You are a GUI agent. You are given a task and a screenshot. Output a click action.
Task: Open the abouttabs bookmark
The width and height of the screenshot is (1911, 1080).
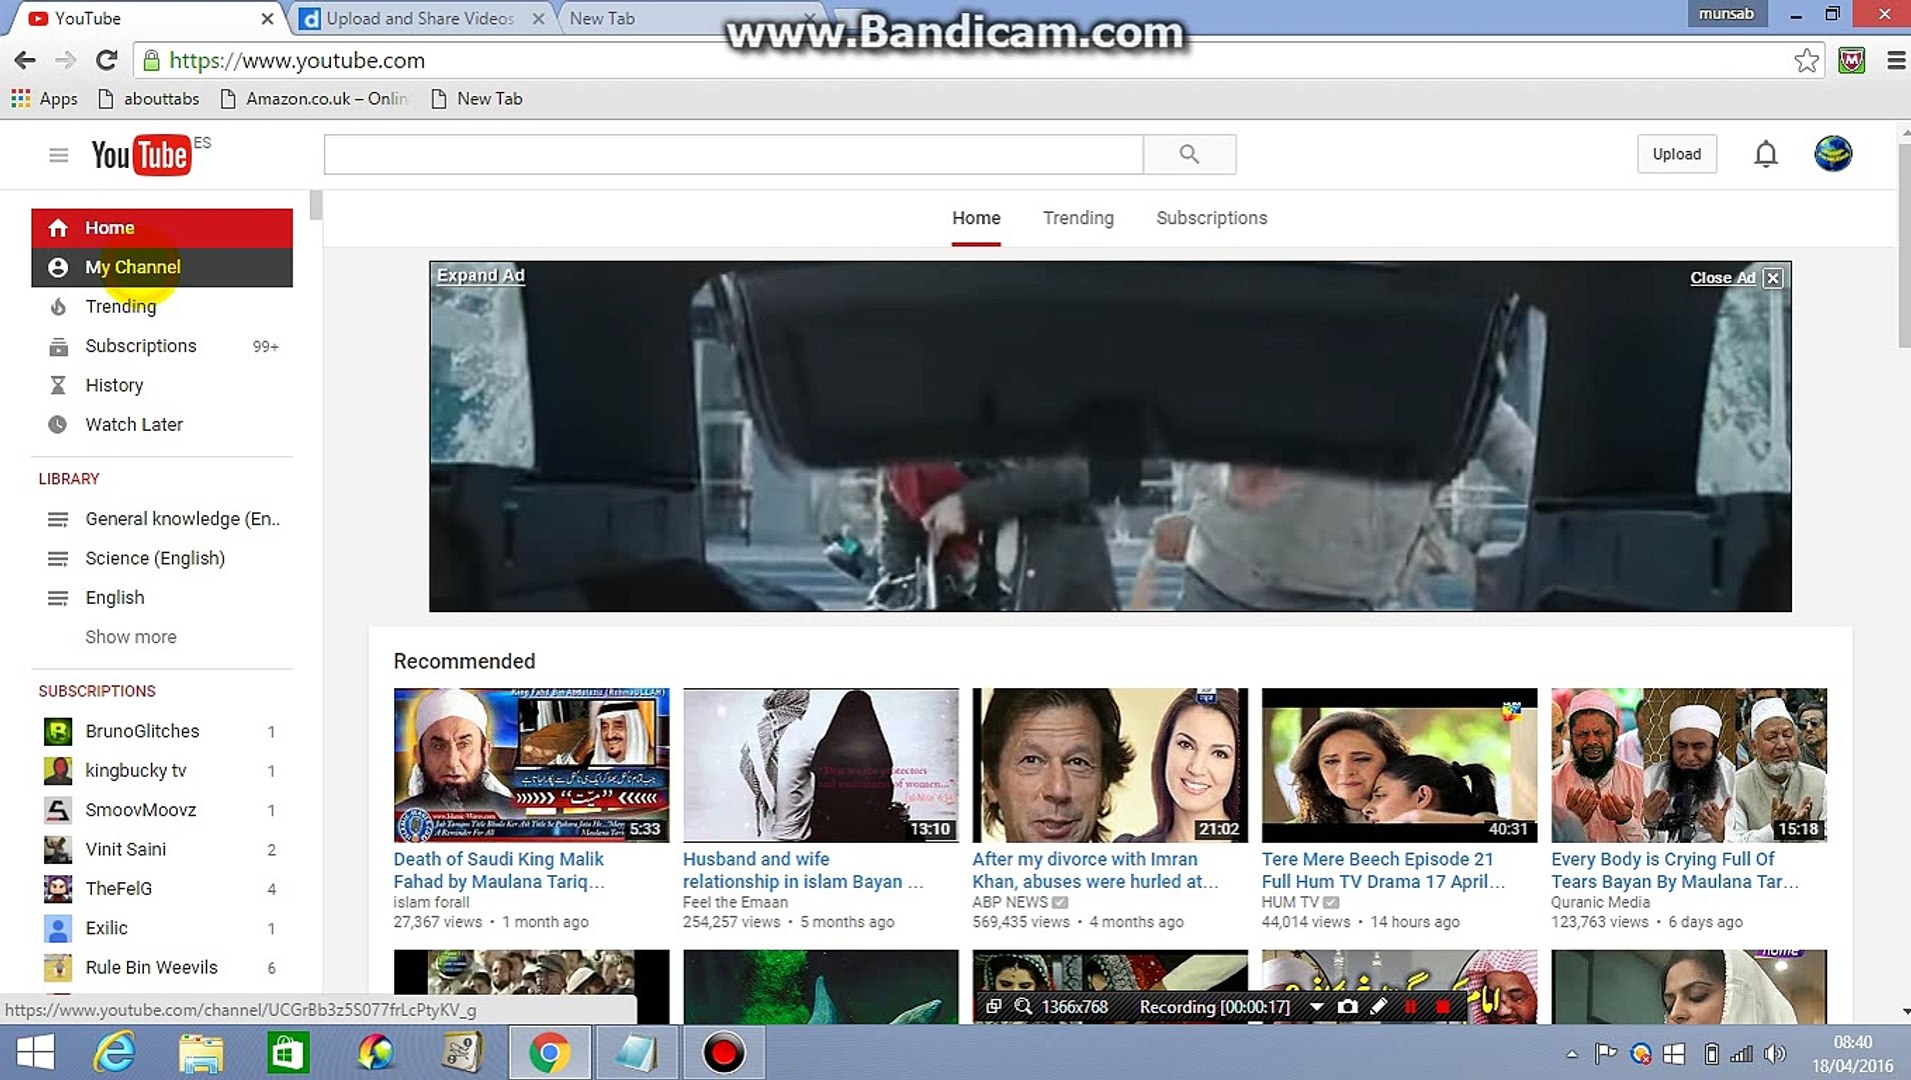pos(149,99)
